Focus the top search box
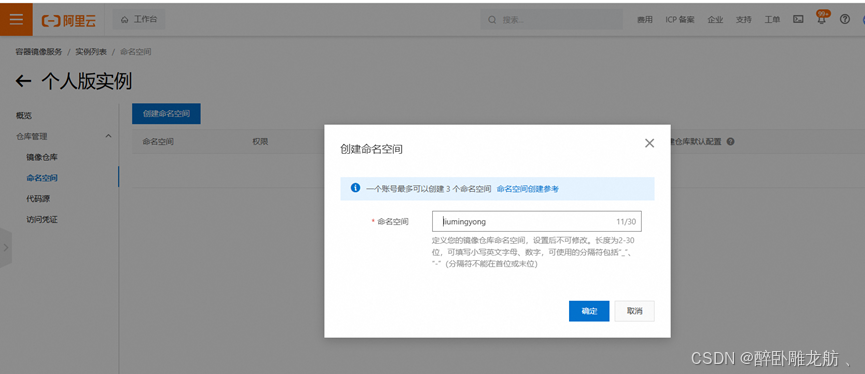Screen dimensions: 865x374 click(552, 19)
